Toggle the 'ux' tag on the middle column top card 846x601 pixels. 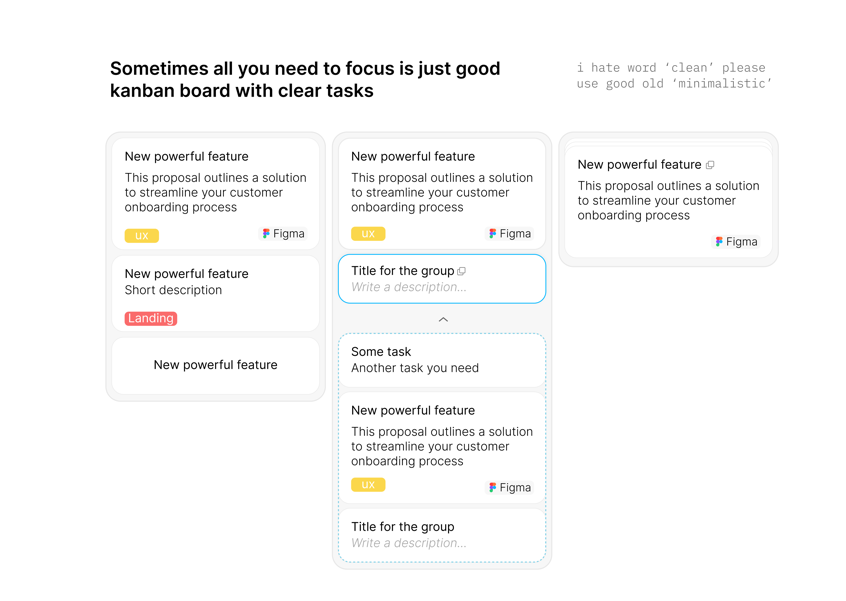click(368, 232)
